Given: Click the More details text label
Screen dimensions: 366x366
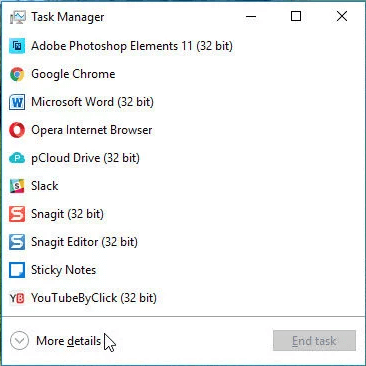Looking at the screenshot, I should coord(69,341).
